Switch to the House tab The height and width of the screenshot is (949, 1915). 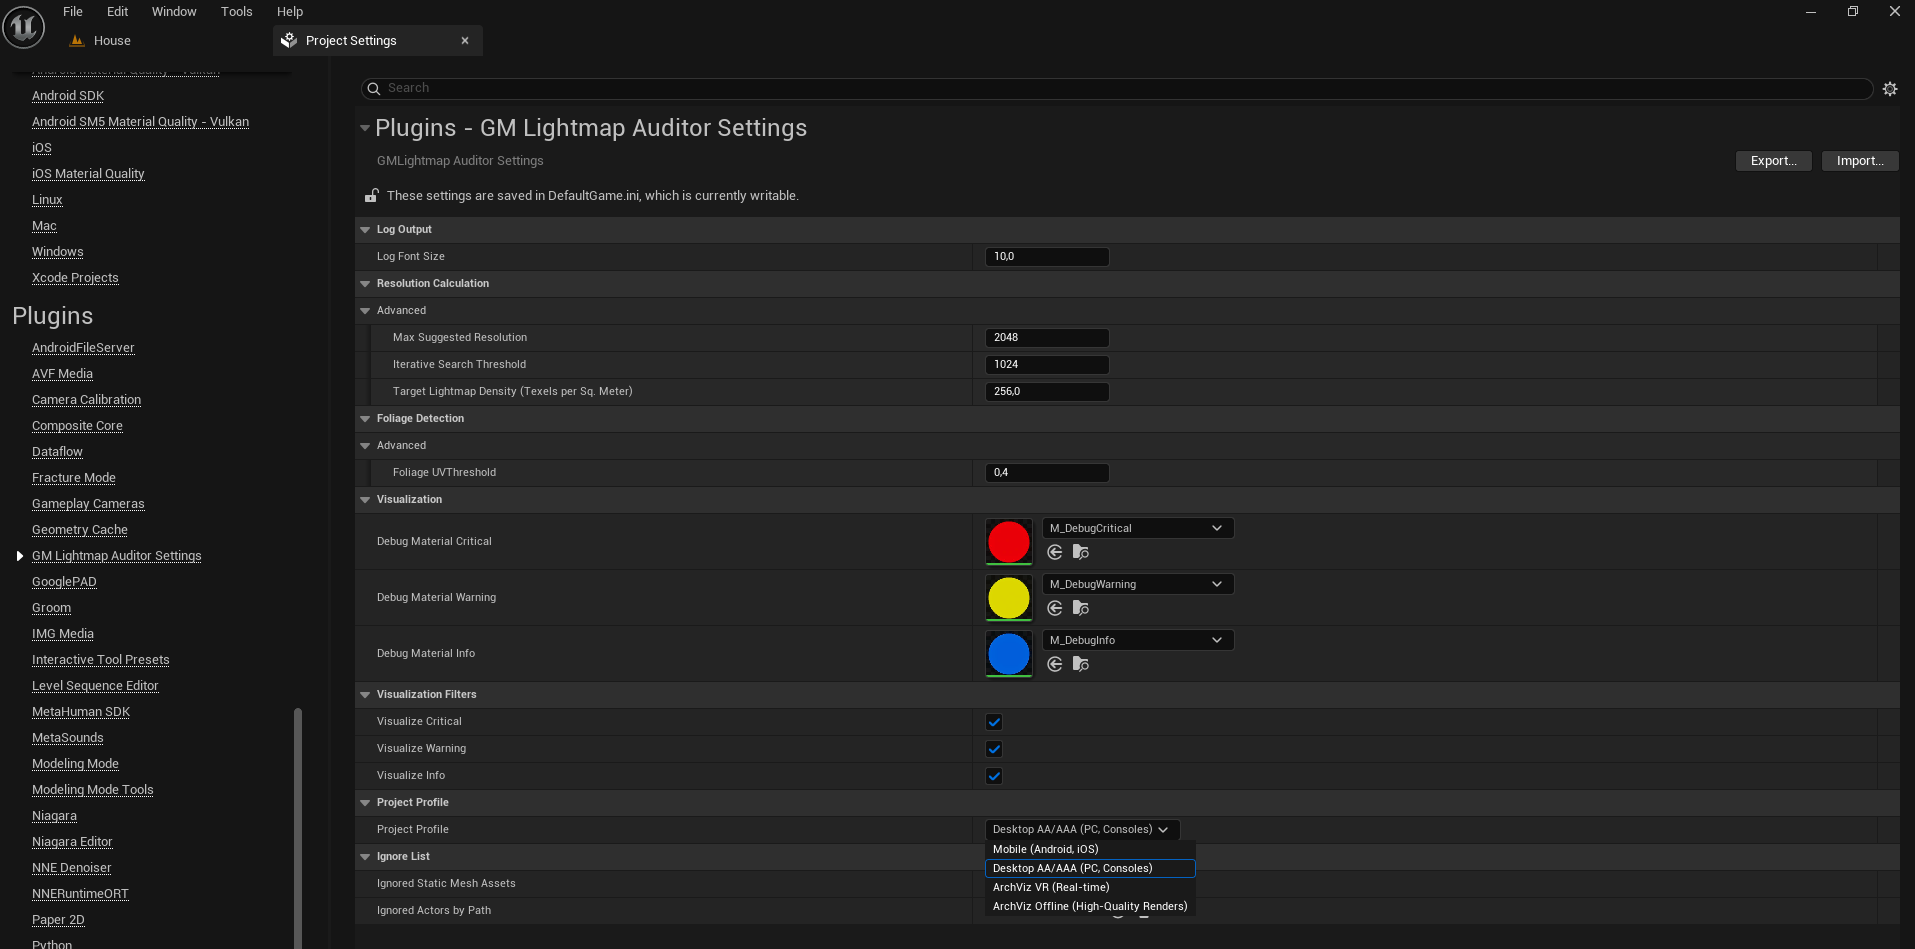[x=111, y=41]
